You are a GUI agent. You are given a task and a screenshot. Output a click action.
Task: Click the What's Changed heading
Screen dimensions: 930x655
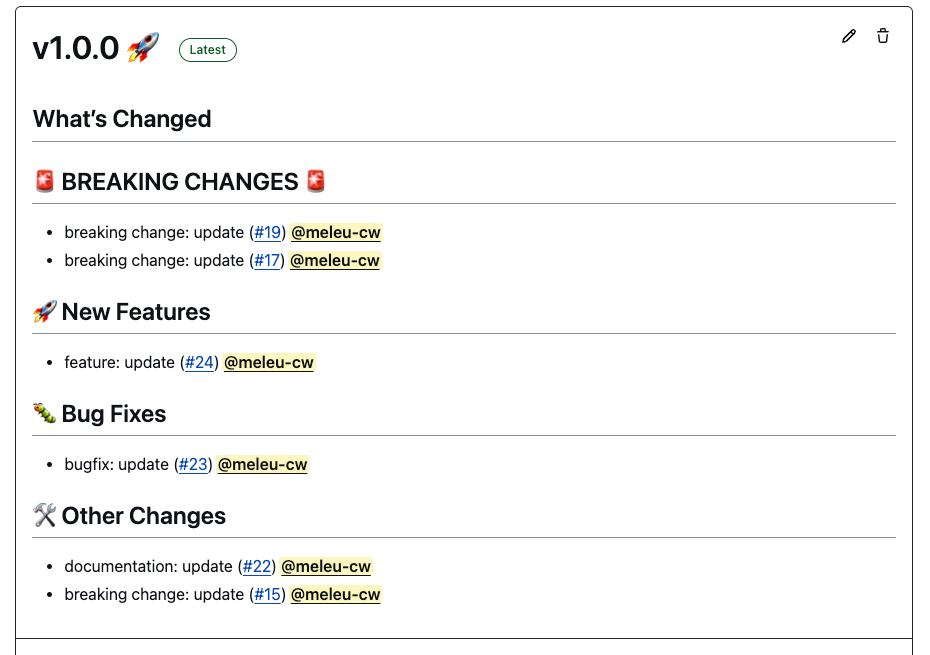122,119
